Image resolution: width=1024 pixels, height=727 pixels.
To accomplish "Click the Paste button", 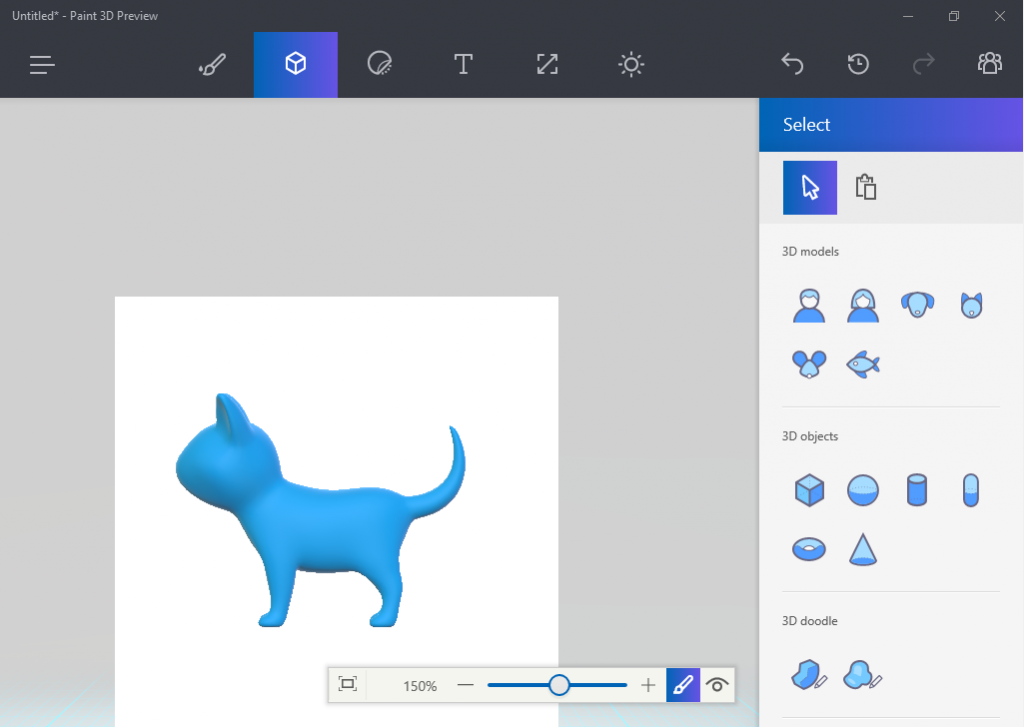I will pos(865,187).
